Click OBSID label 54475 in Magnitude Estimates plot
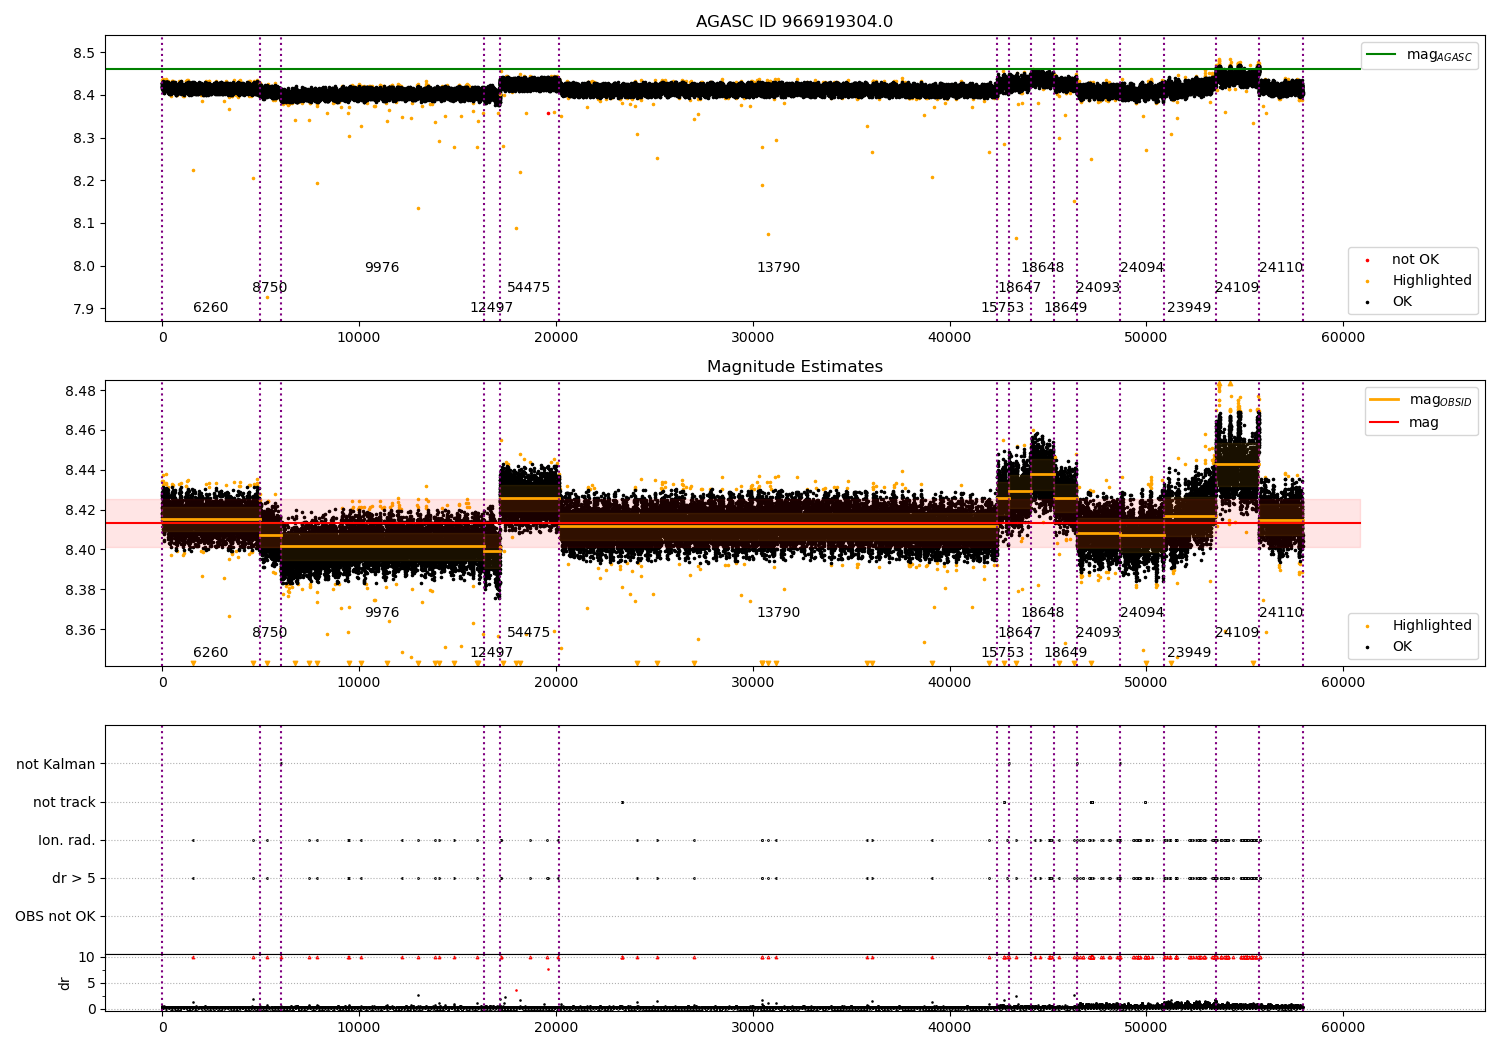The width and height of the screenshot is (1500, 1050). tap(529, 633)
